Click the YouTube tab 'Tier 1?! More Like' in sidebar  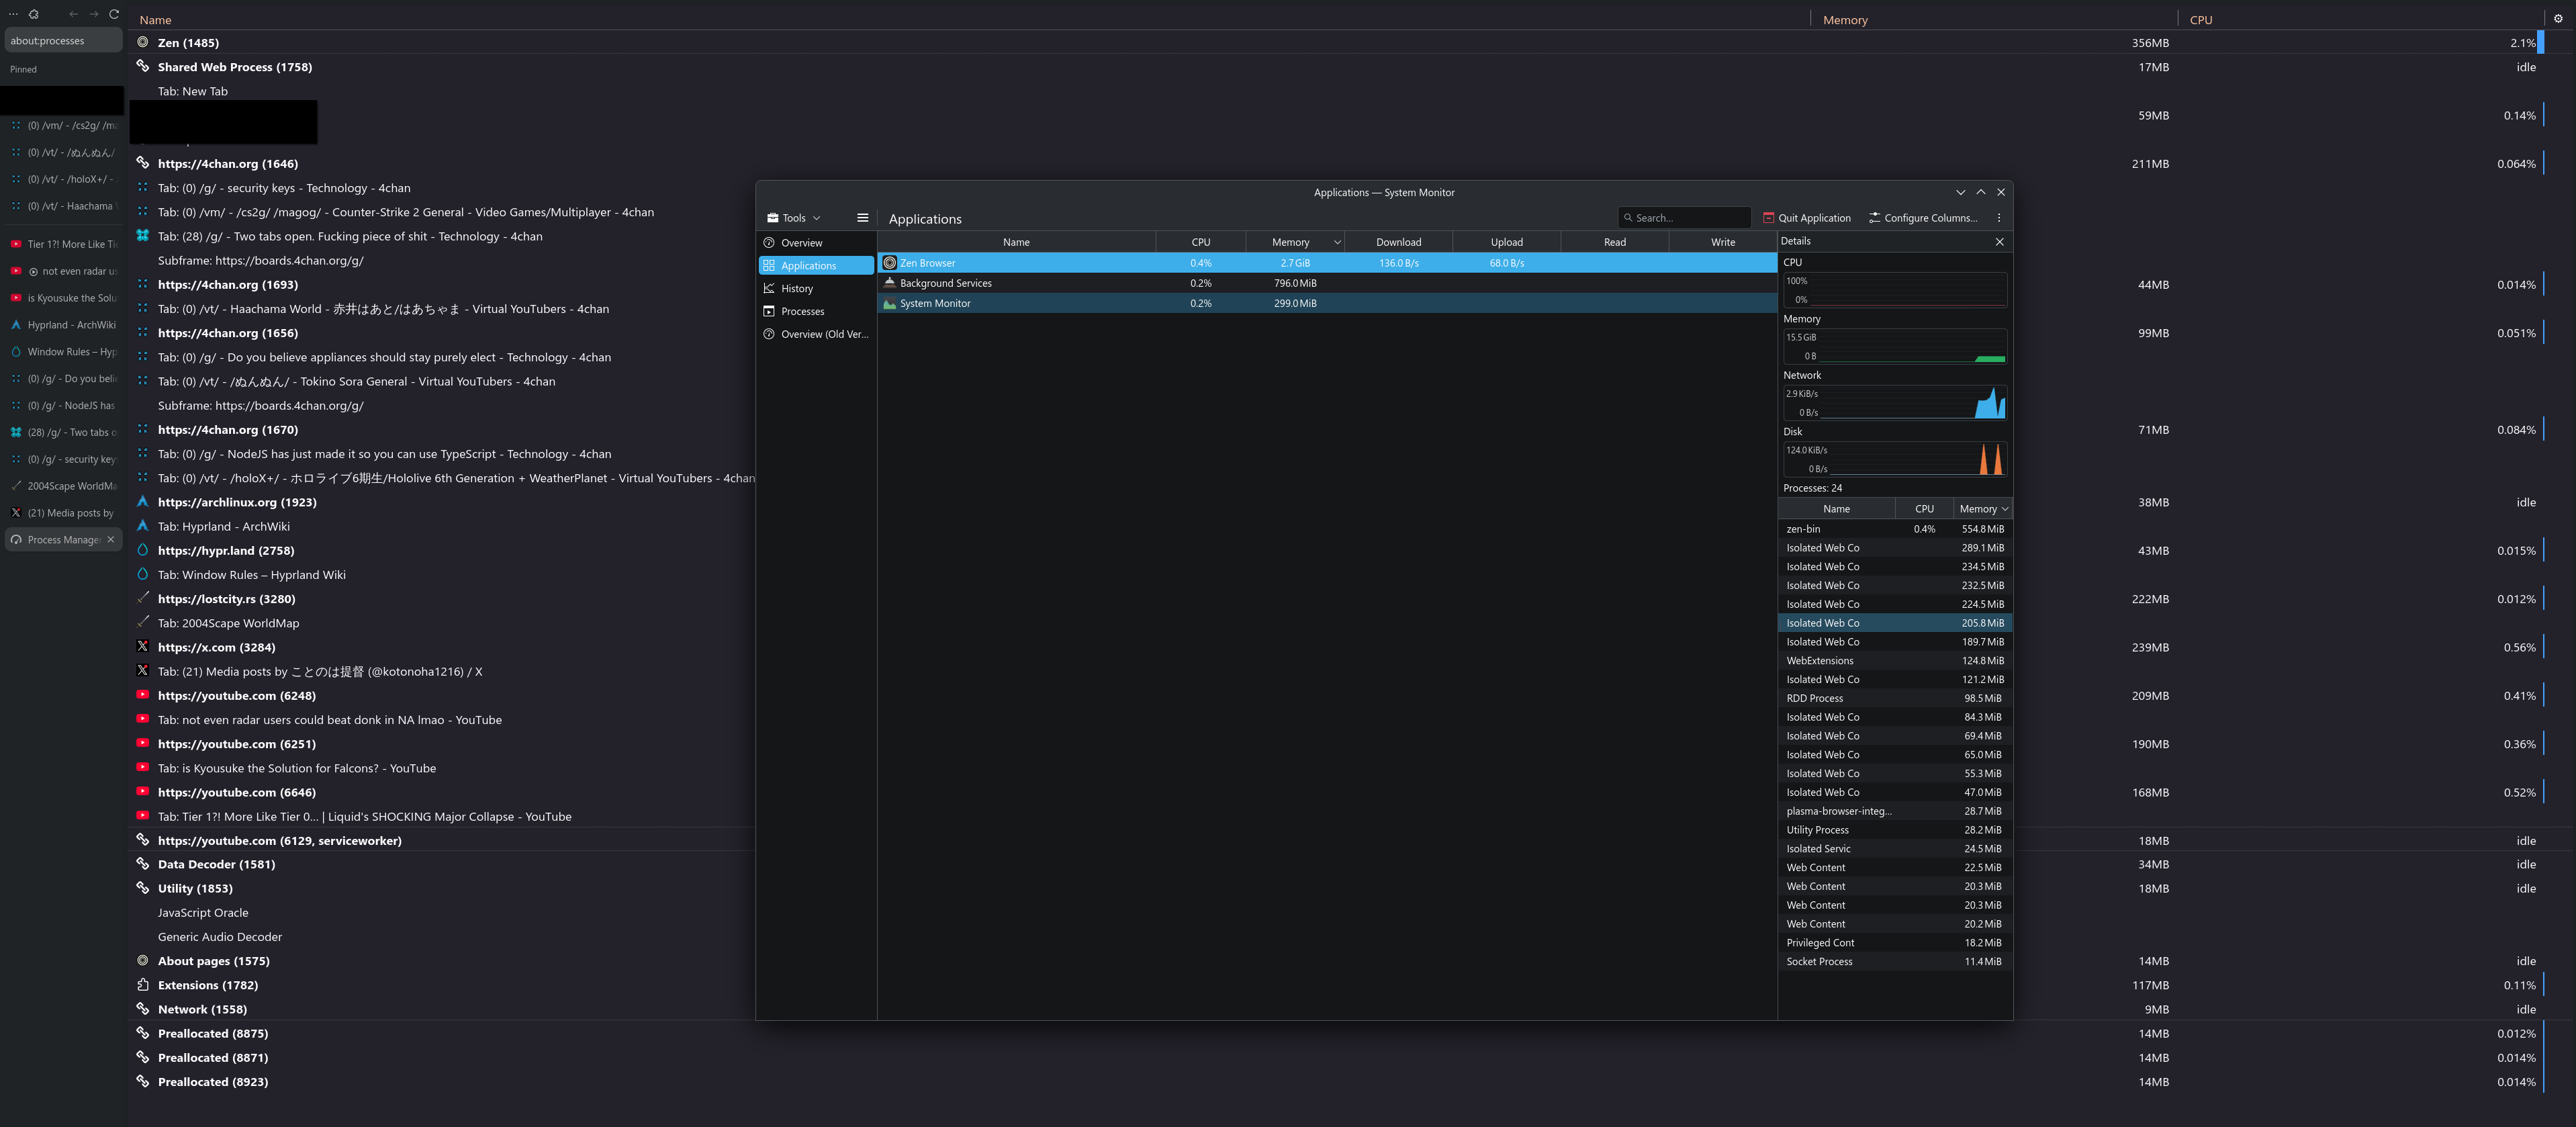click(x=63, y=244)
